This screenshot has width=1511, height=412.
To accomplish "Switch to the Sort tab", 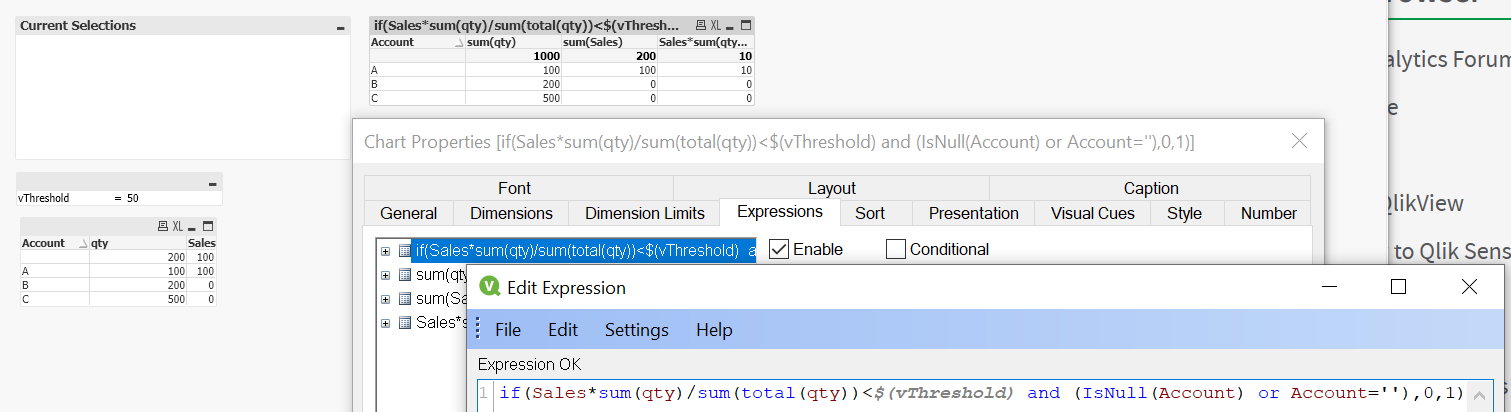I will pos(869,213).
